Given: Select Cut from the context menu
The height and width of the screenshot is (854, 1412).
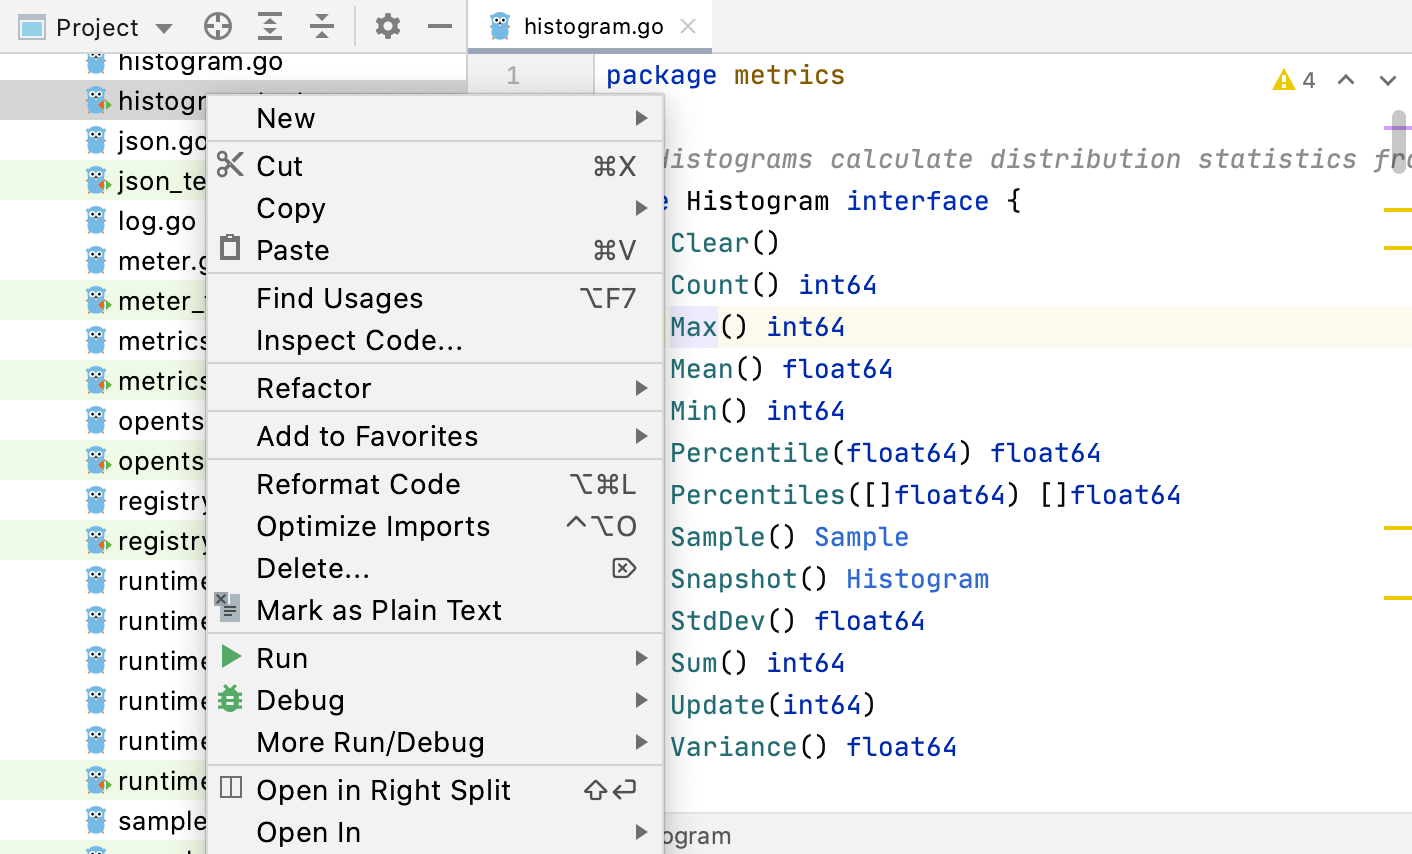Looking at the screenshot, I should 280,166.
